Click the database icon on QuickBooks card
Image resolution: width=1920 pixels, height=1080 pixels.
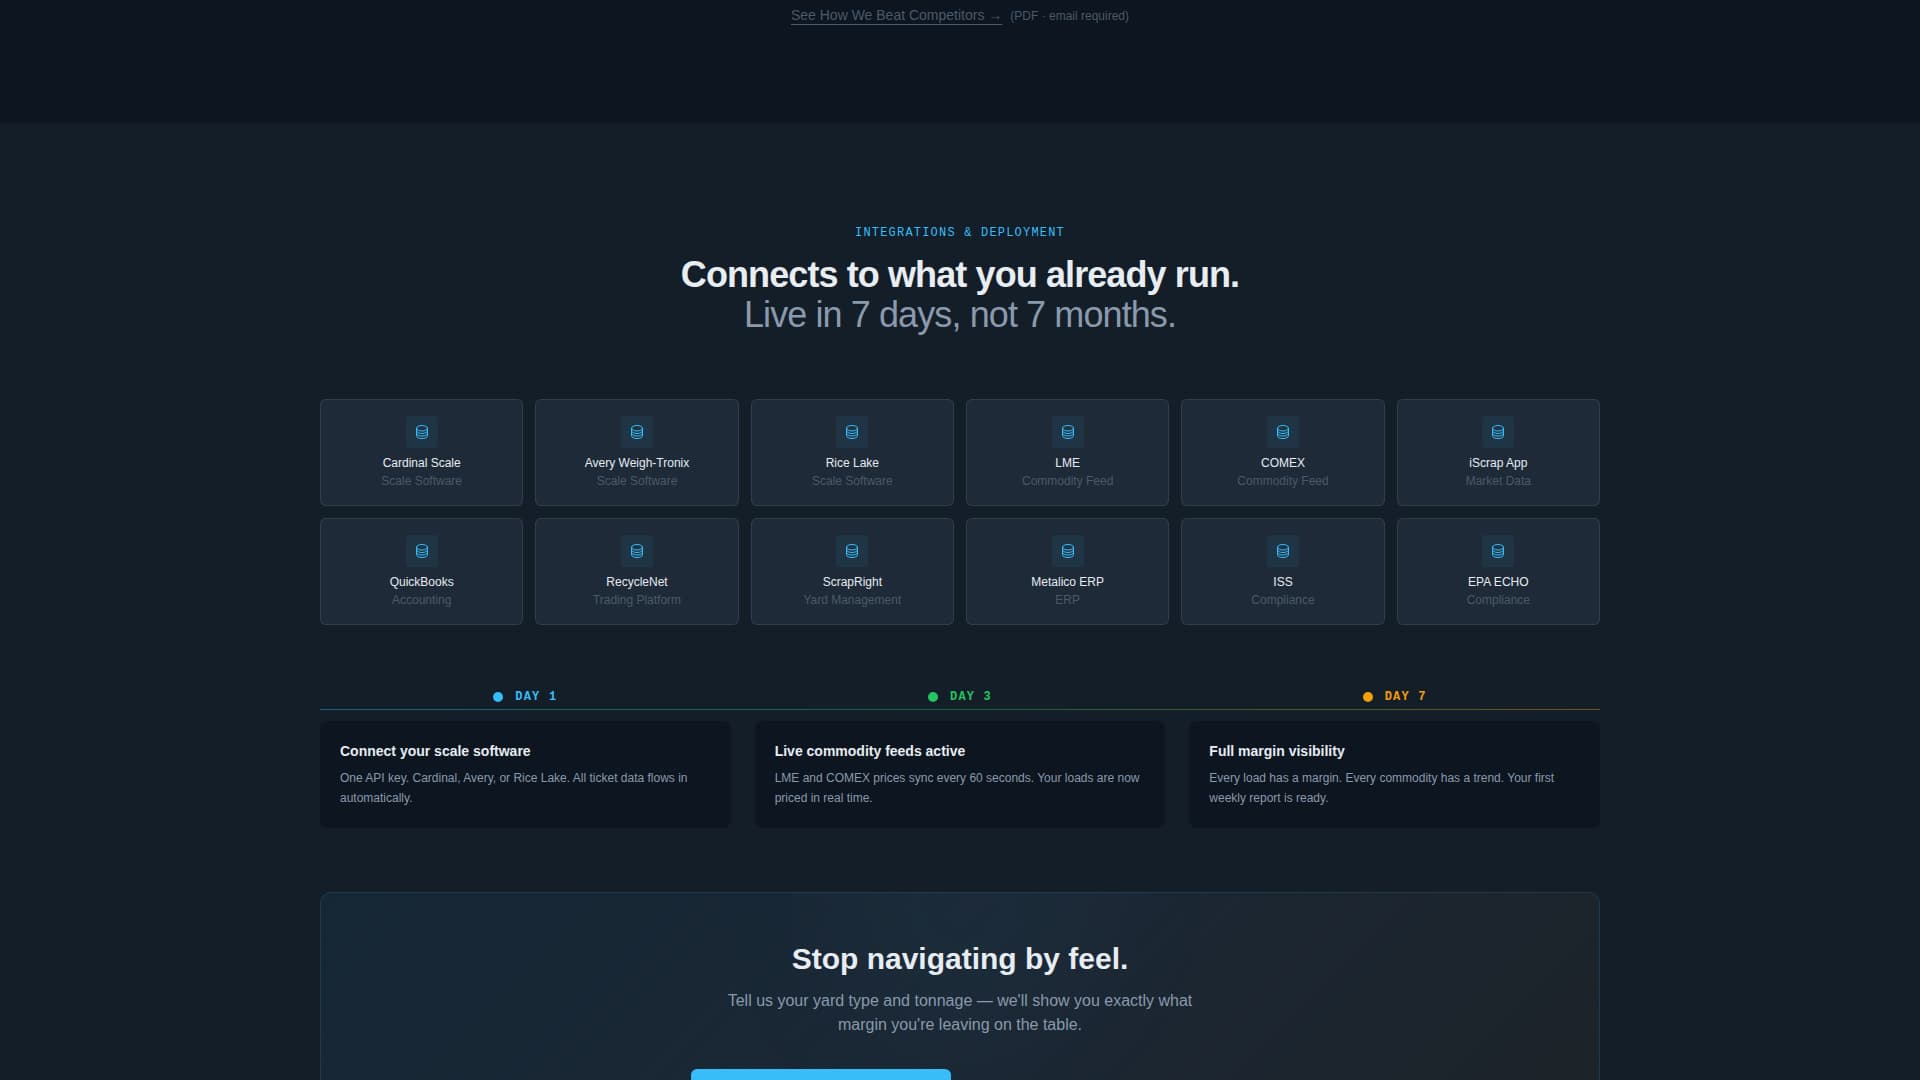pos(421,551)
